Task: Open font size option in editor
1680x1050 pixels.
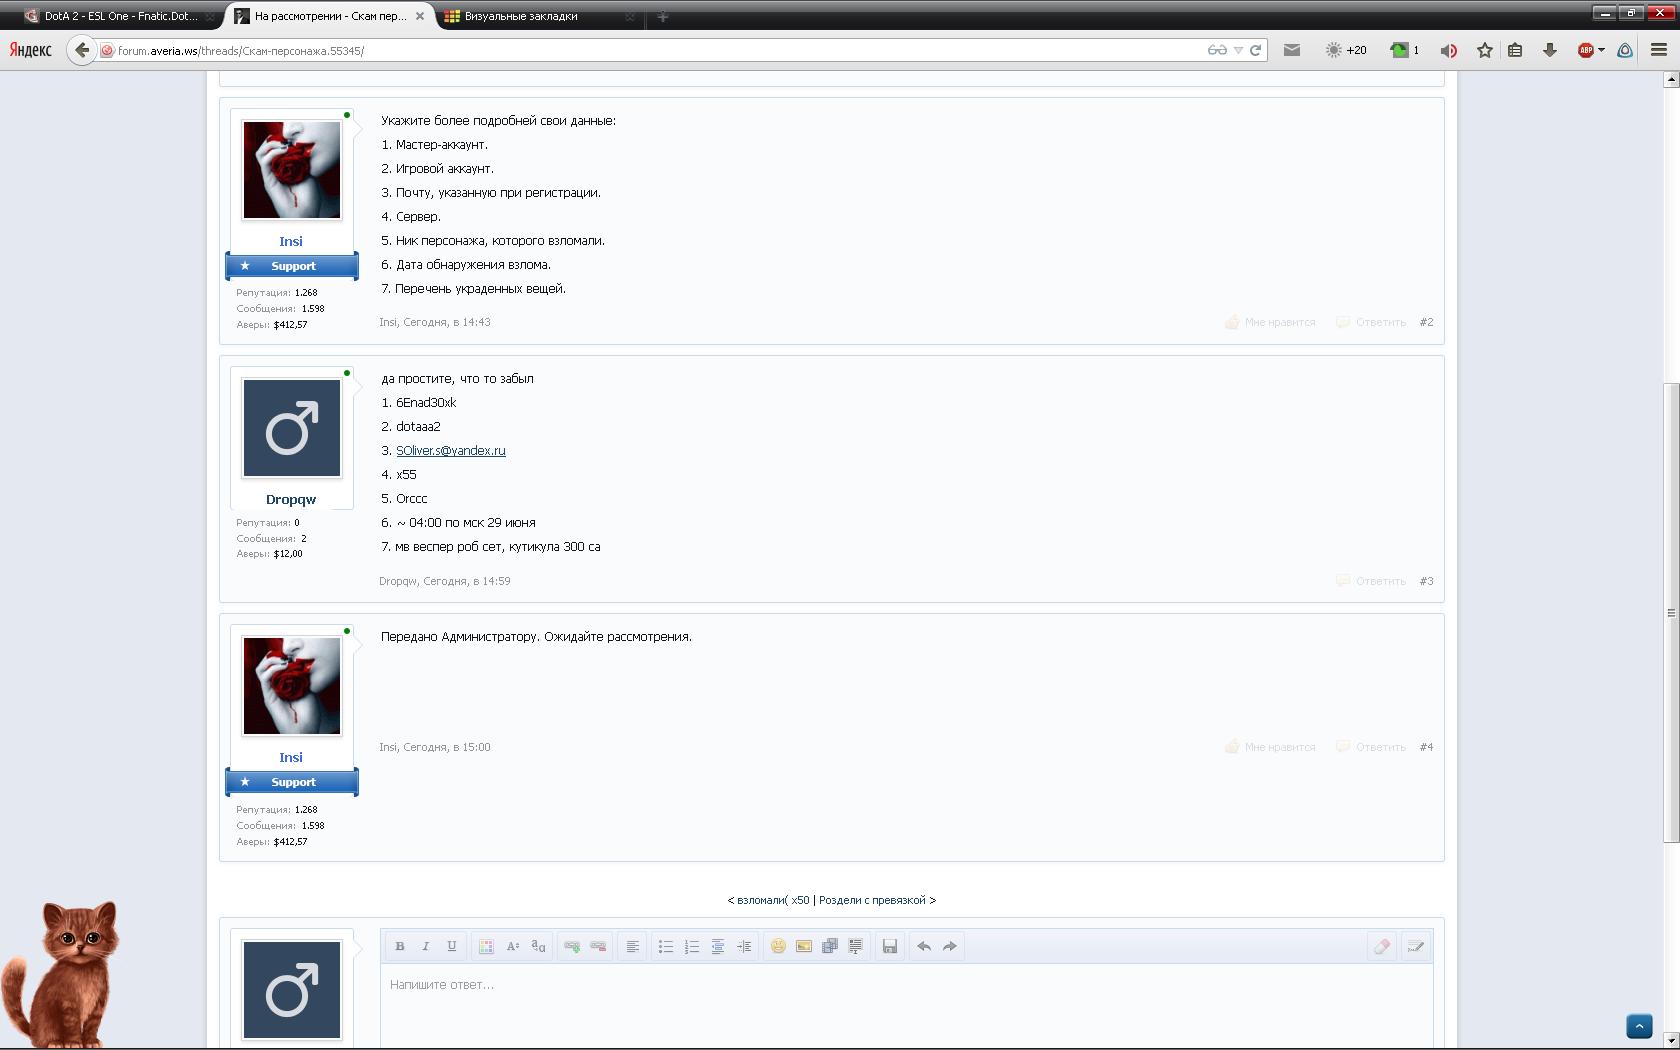Action: [x=512, y=946]
